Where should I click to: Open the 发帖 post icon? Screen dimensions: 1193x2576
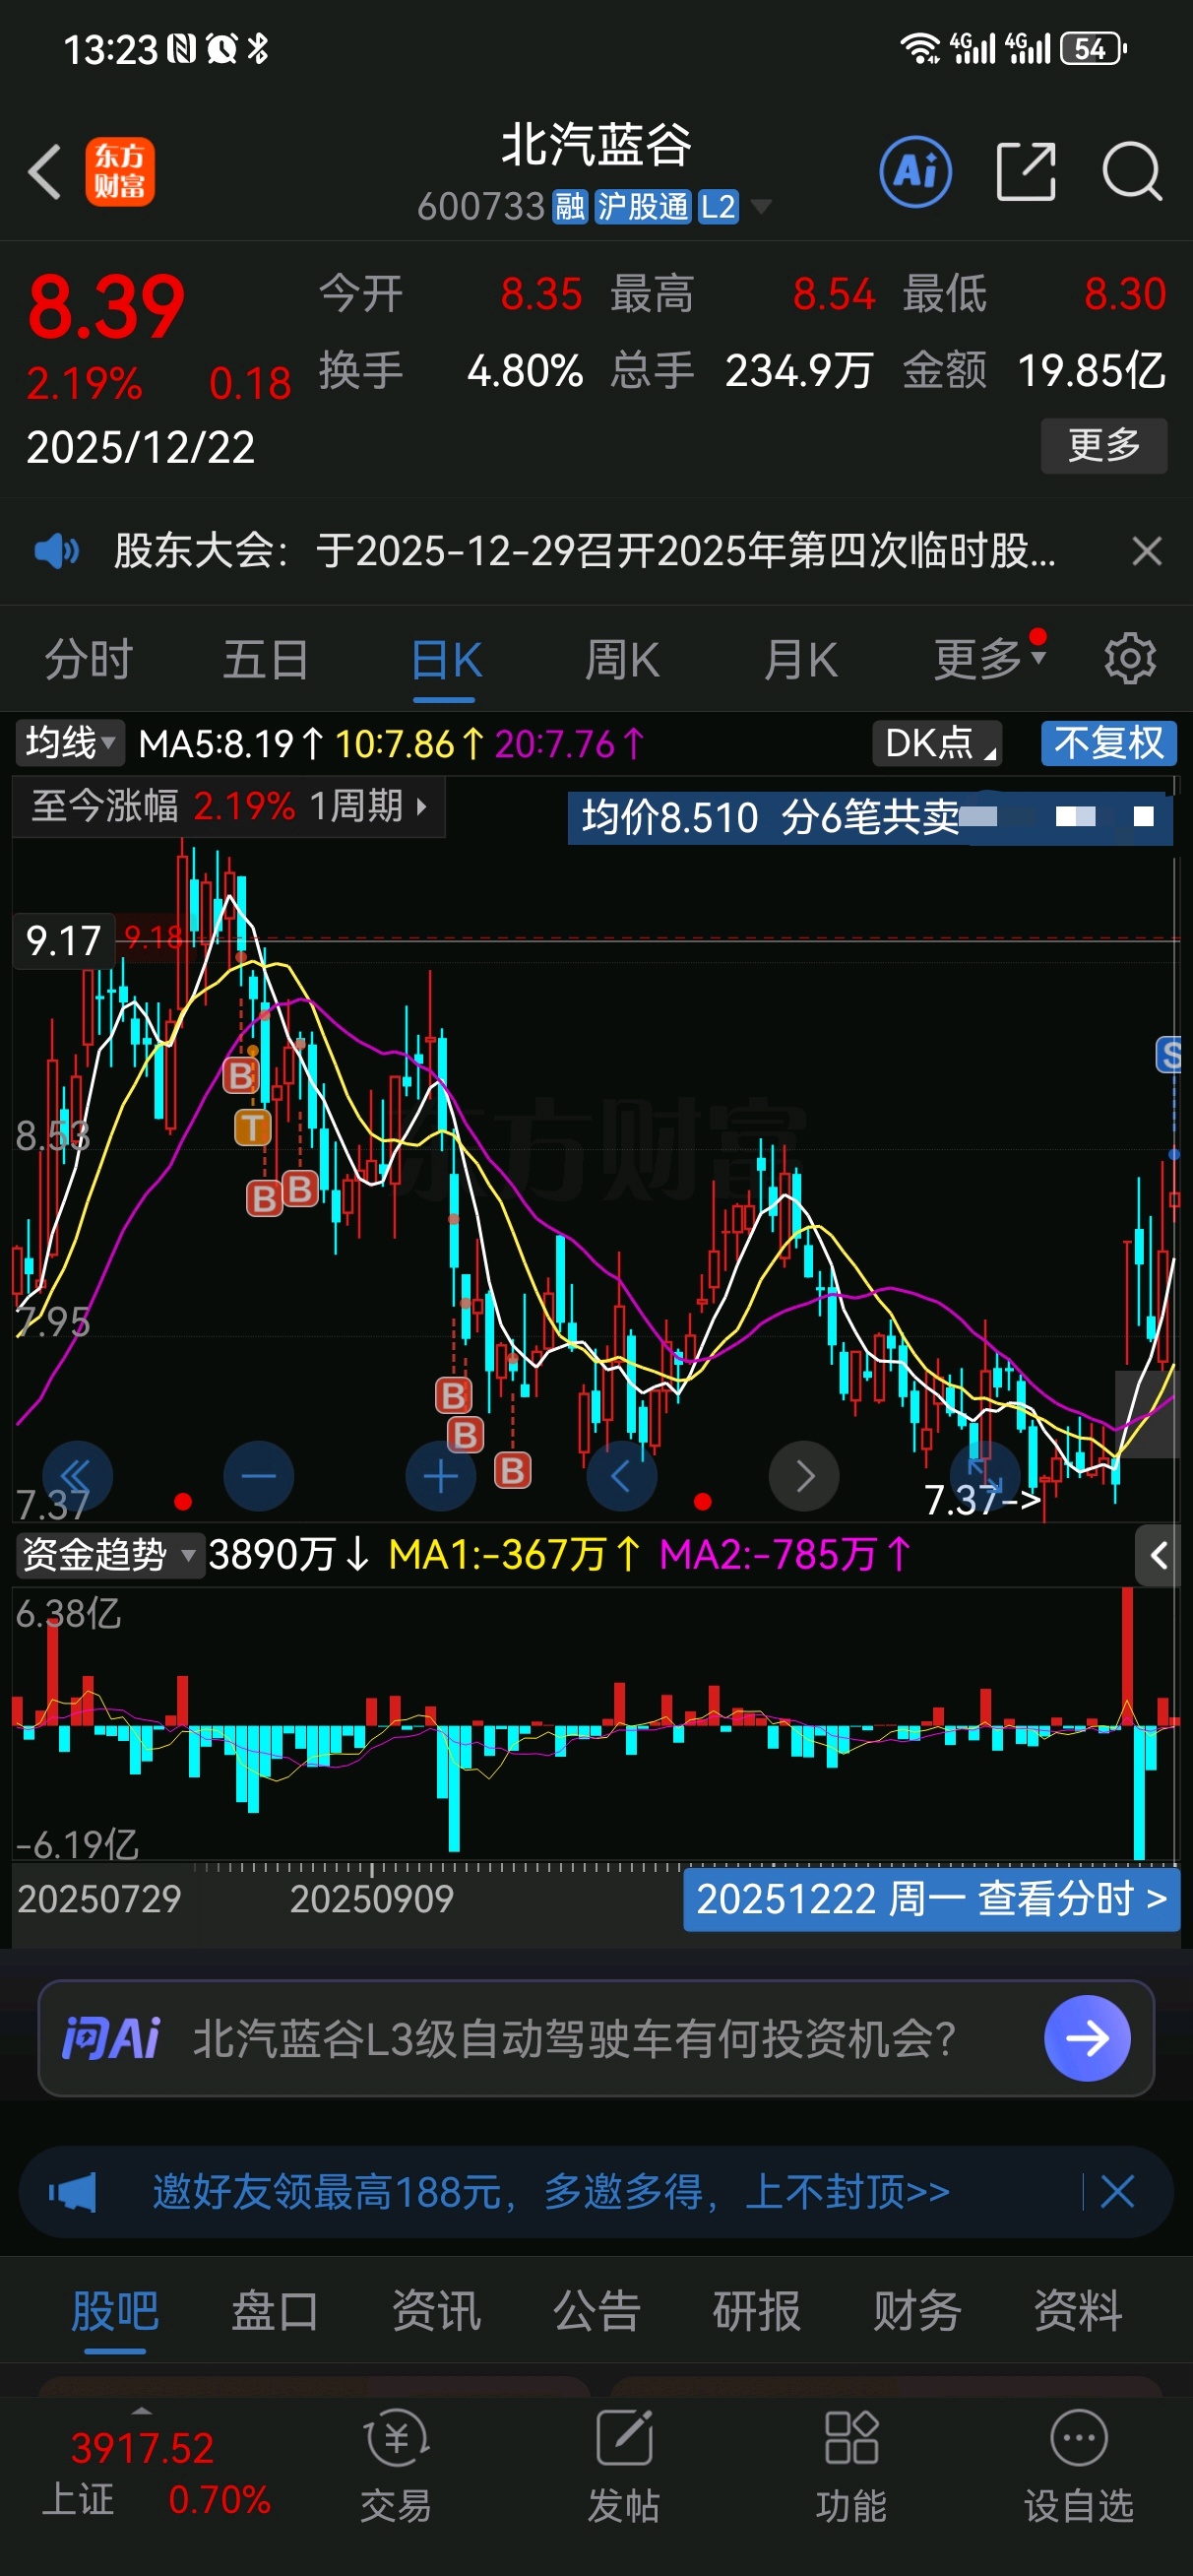coord(623,2465)
